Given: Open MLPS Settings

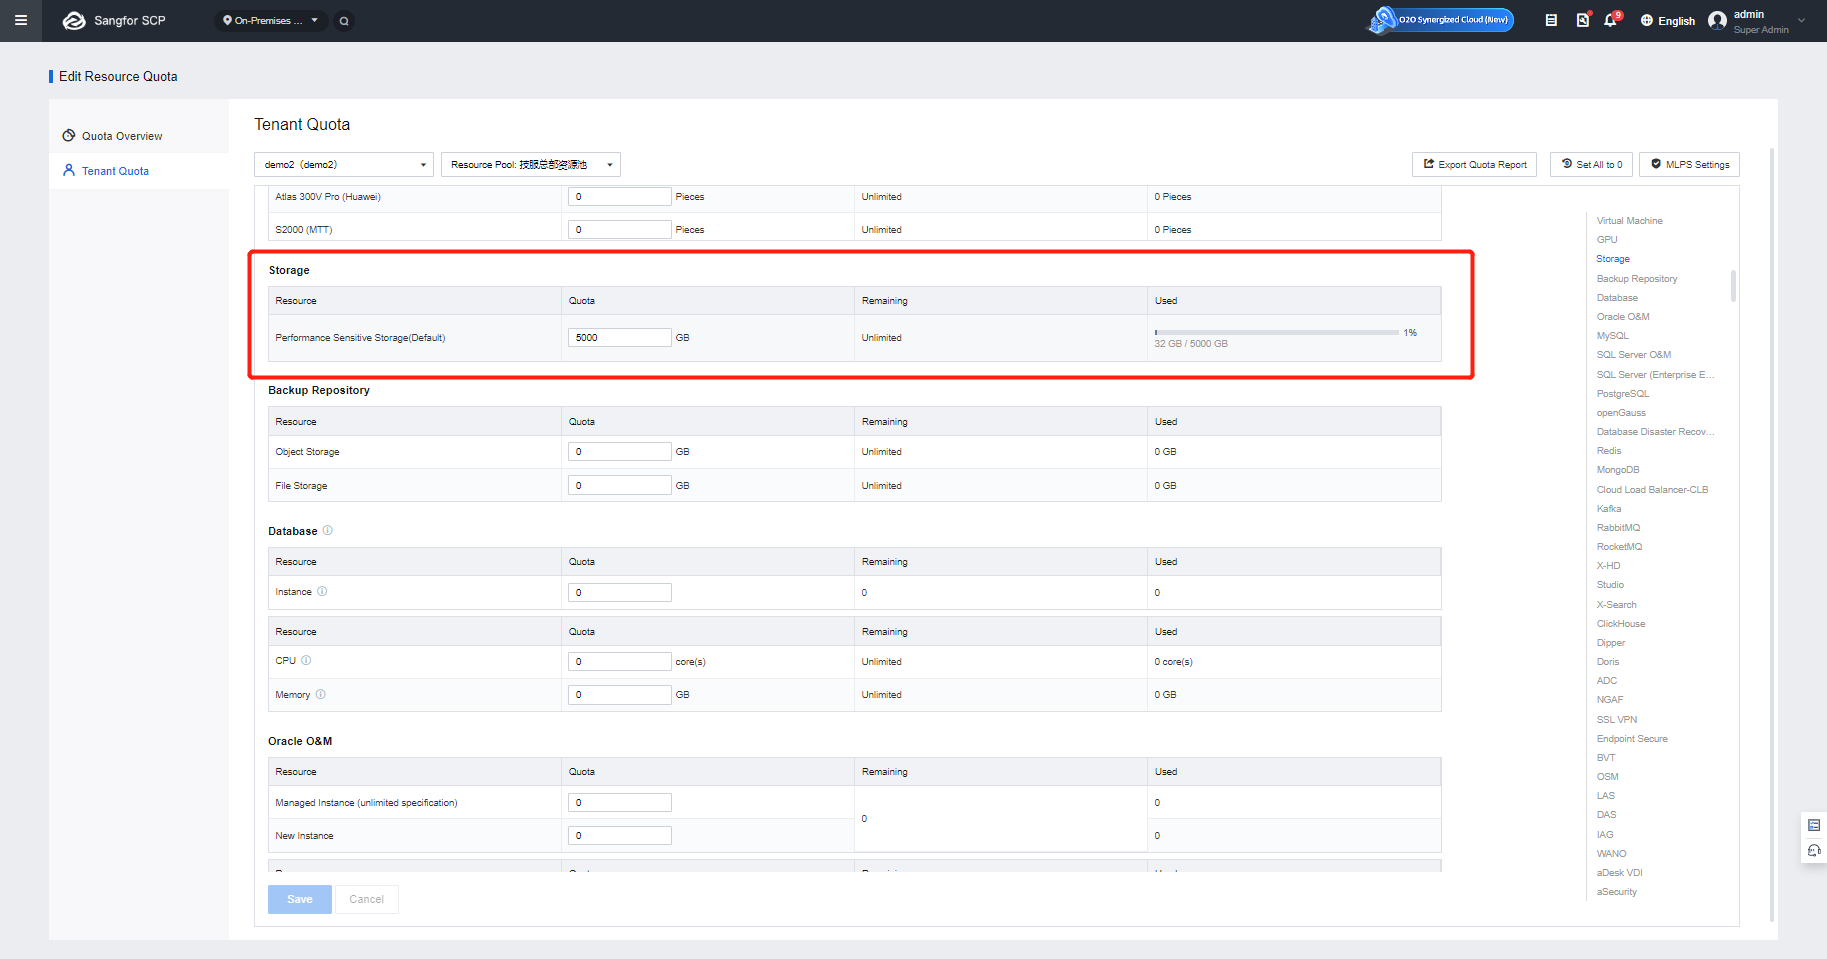Looking at the screenshot, I should (1689, 165).
